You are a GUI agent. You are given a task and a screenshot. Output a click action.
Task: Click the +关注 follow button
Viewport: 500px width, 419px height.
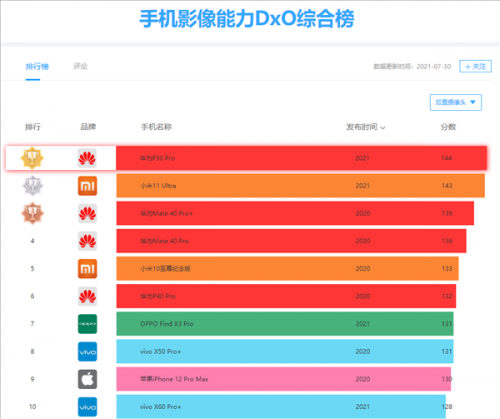click(475, 66)
